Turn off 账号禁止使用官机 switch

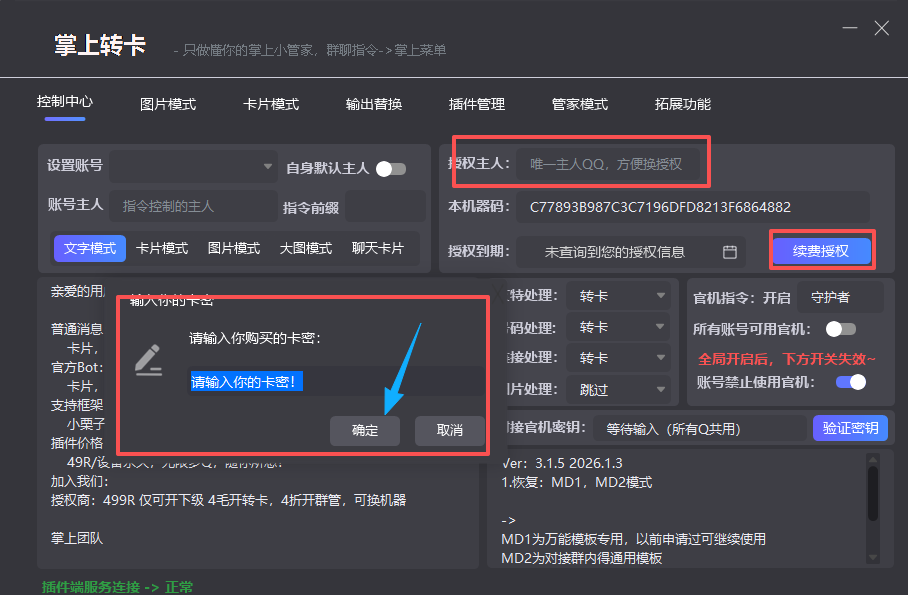pos(850,382)
